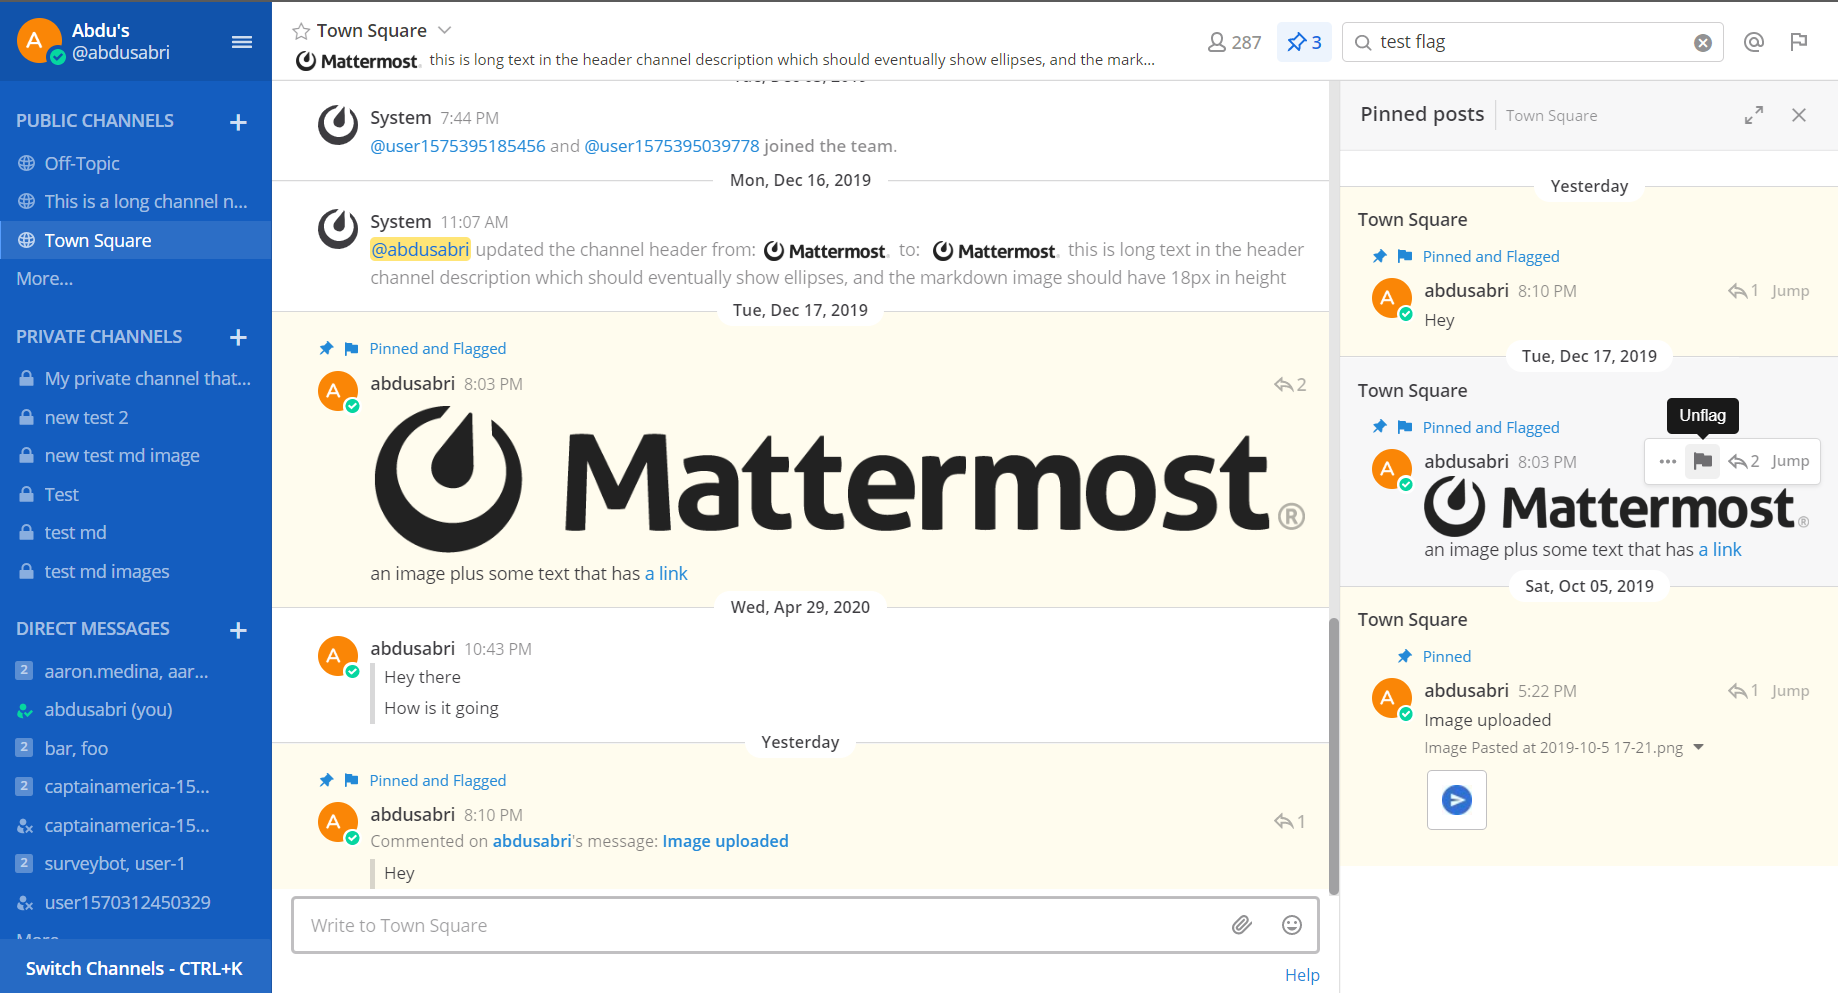This screenshot has height=993, width=1838.
Task: Click the highlighted @abdusabri mention
Action: click(x=420, y=250)
